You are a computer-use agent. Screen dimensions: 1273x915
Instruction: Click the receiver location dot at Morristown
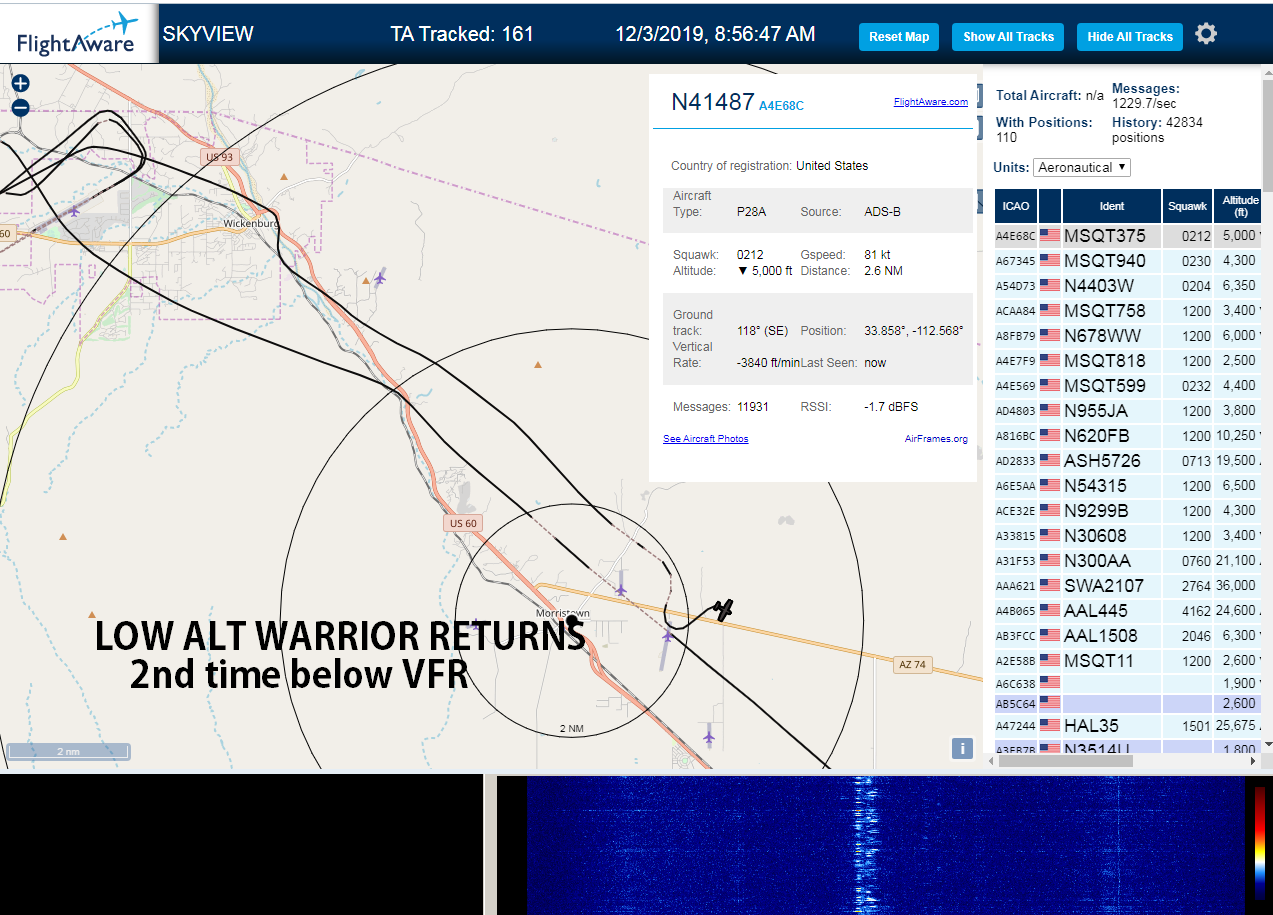[573, 622]
